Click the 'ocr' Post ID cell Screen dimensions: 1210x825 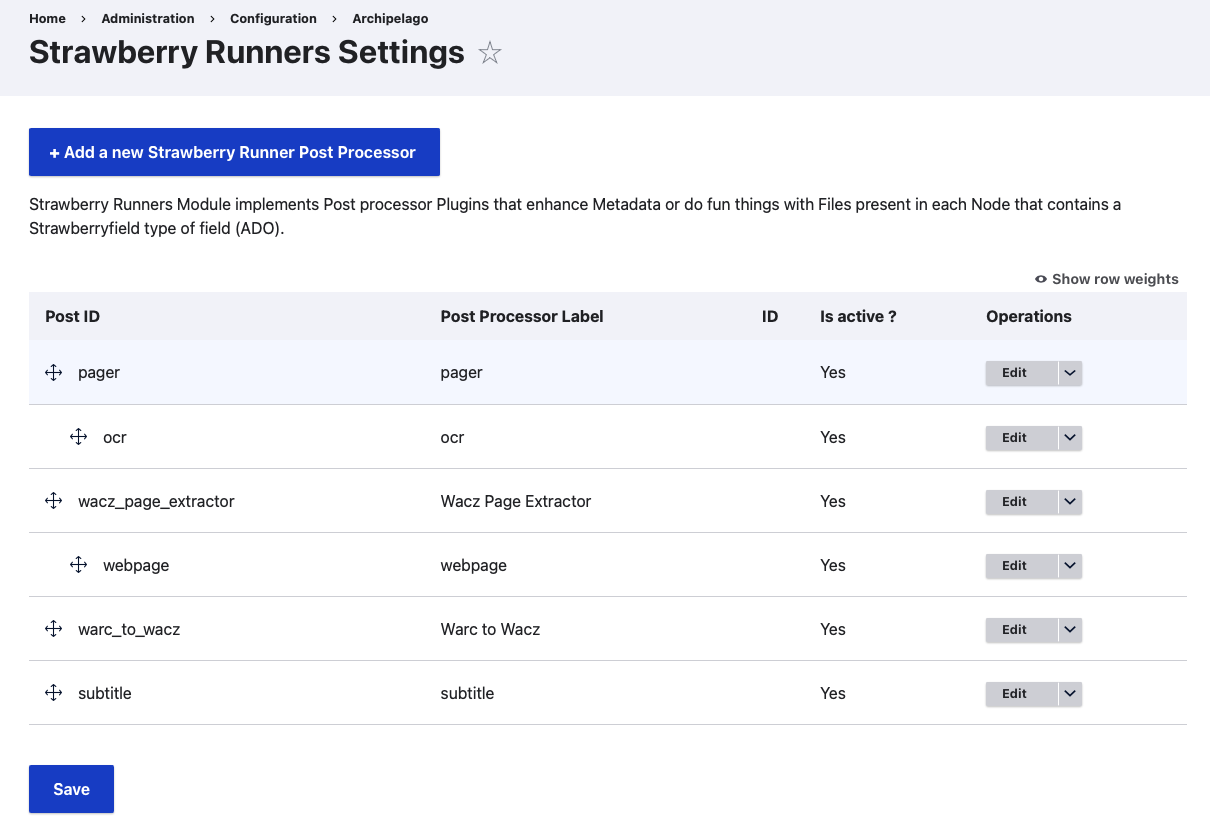click(115, 437)
